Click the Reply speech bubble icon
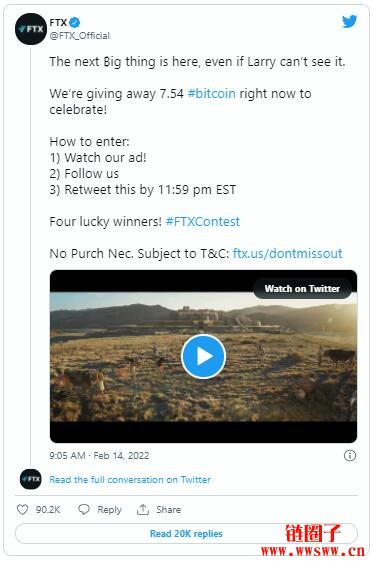 tap(84, 509)
